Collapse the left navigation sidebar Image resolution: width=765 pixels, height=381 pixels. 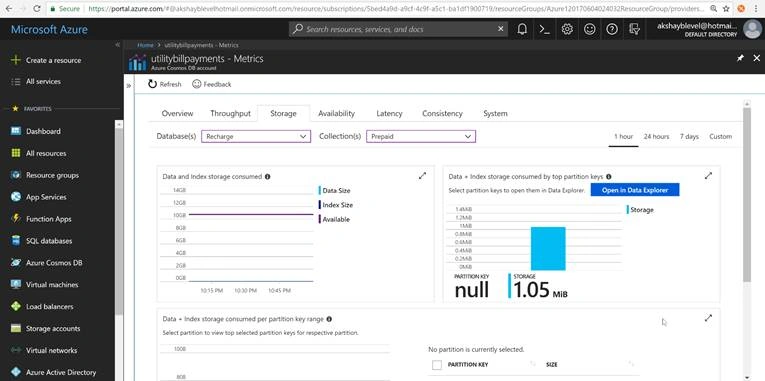click(x=118, y=44)
